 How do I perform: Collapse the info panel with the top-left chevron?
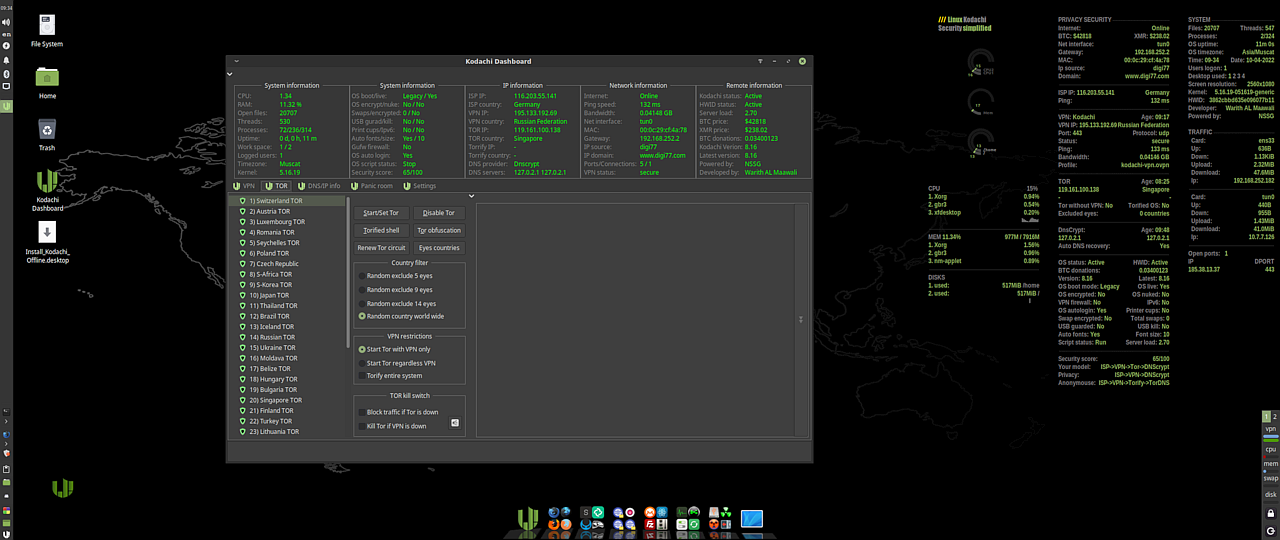[230, 74]
